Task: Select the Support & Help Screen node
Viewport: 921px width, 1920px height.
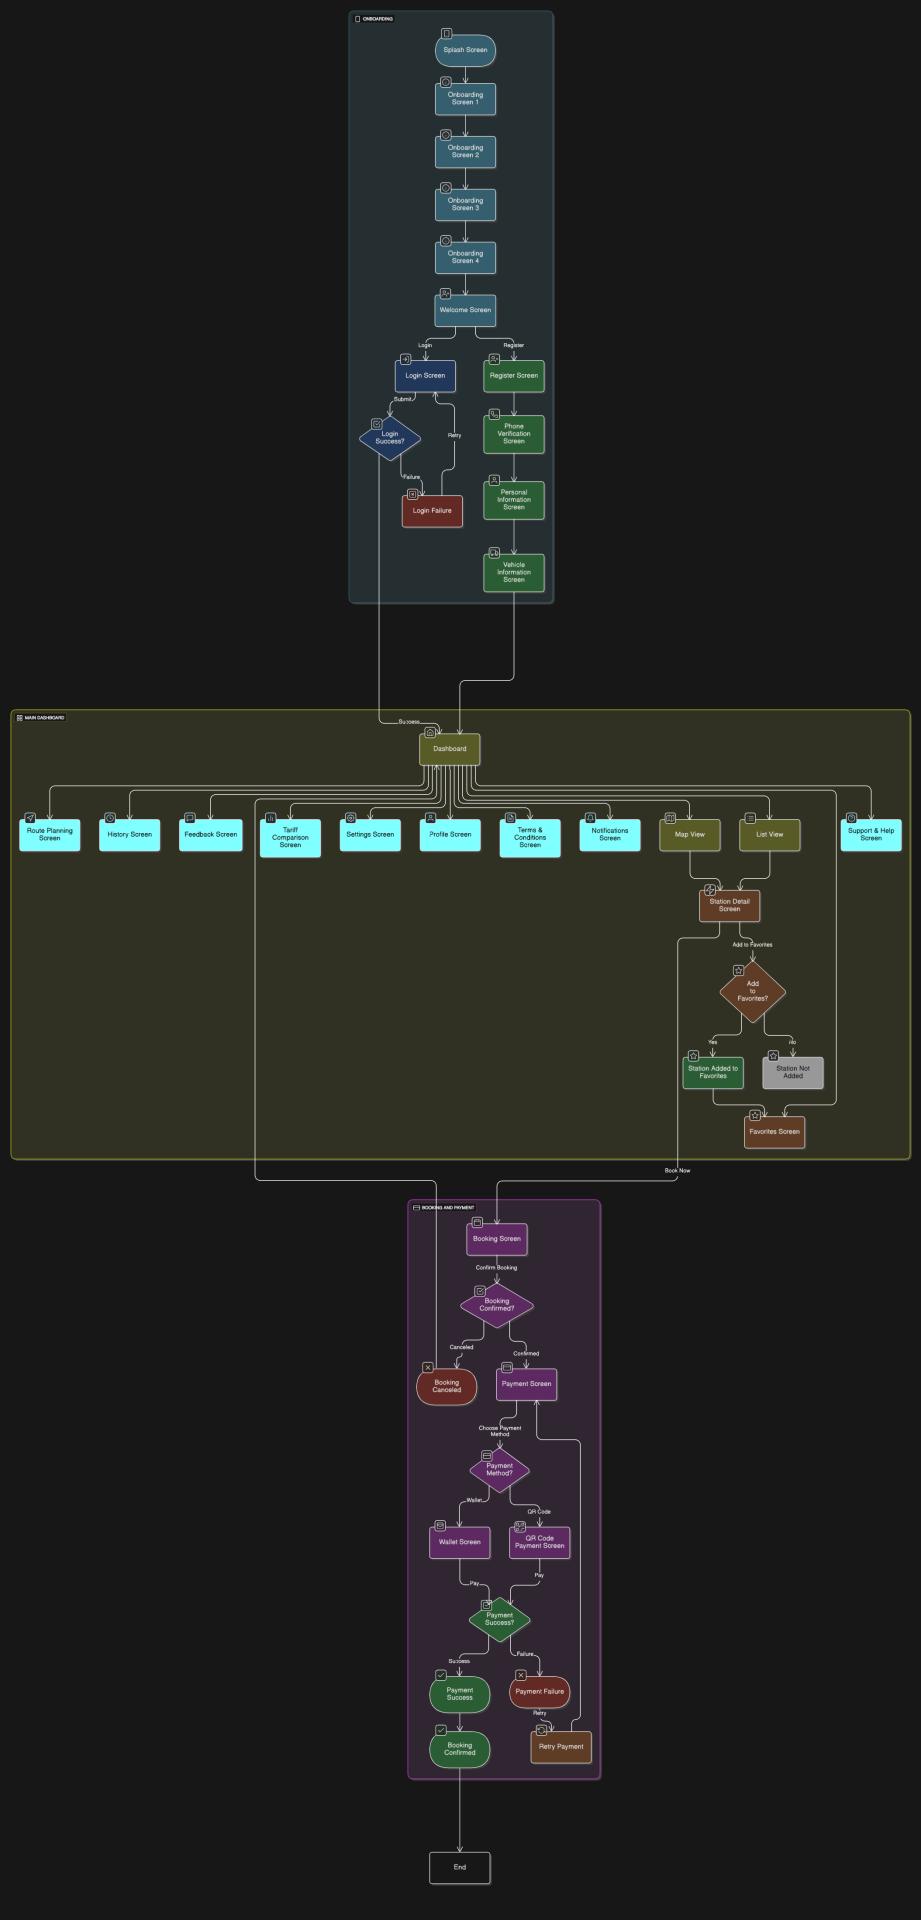Action: (x=871, y=835)
